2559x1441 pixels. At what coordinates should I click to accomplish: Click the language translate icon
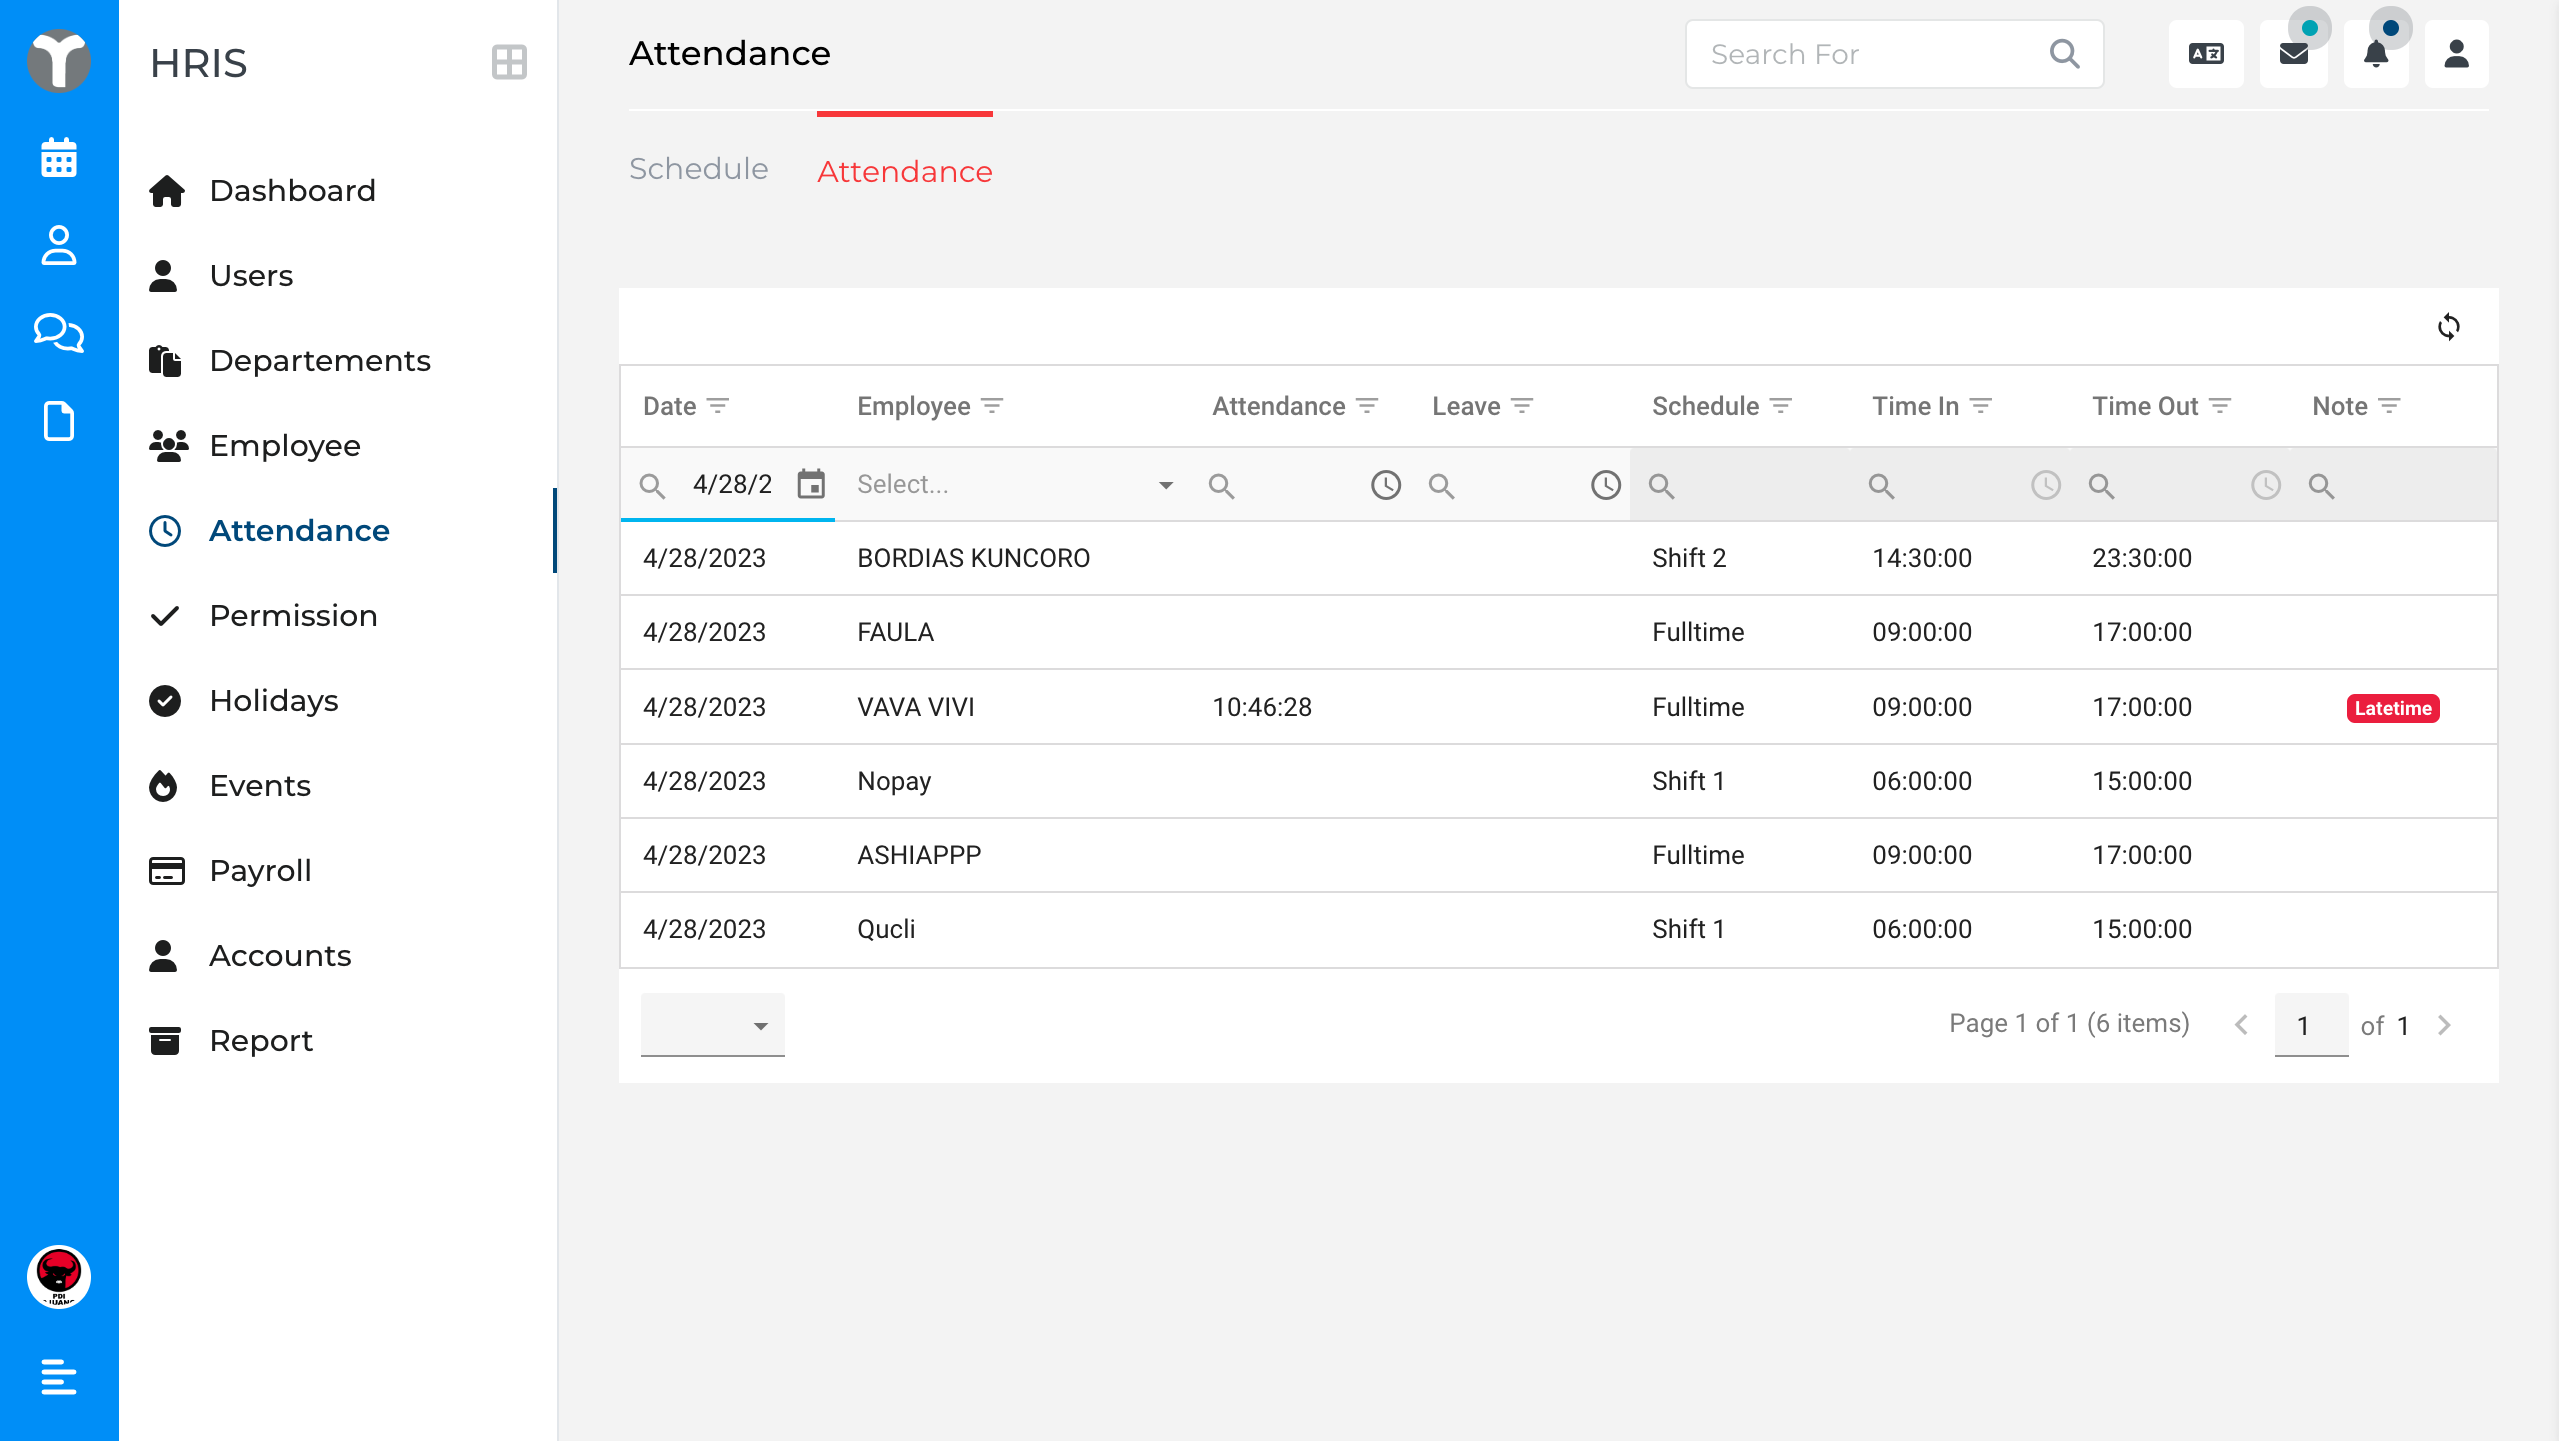pyautogui.click(x=2206, y=54)
